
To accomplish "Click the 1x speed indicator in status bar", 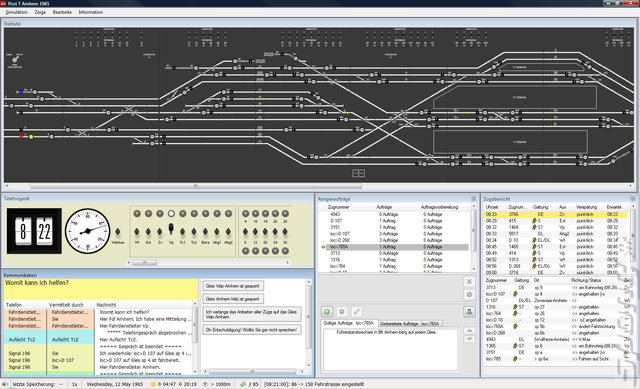I will (x=75, y=384).
